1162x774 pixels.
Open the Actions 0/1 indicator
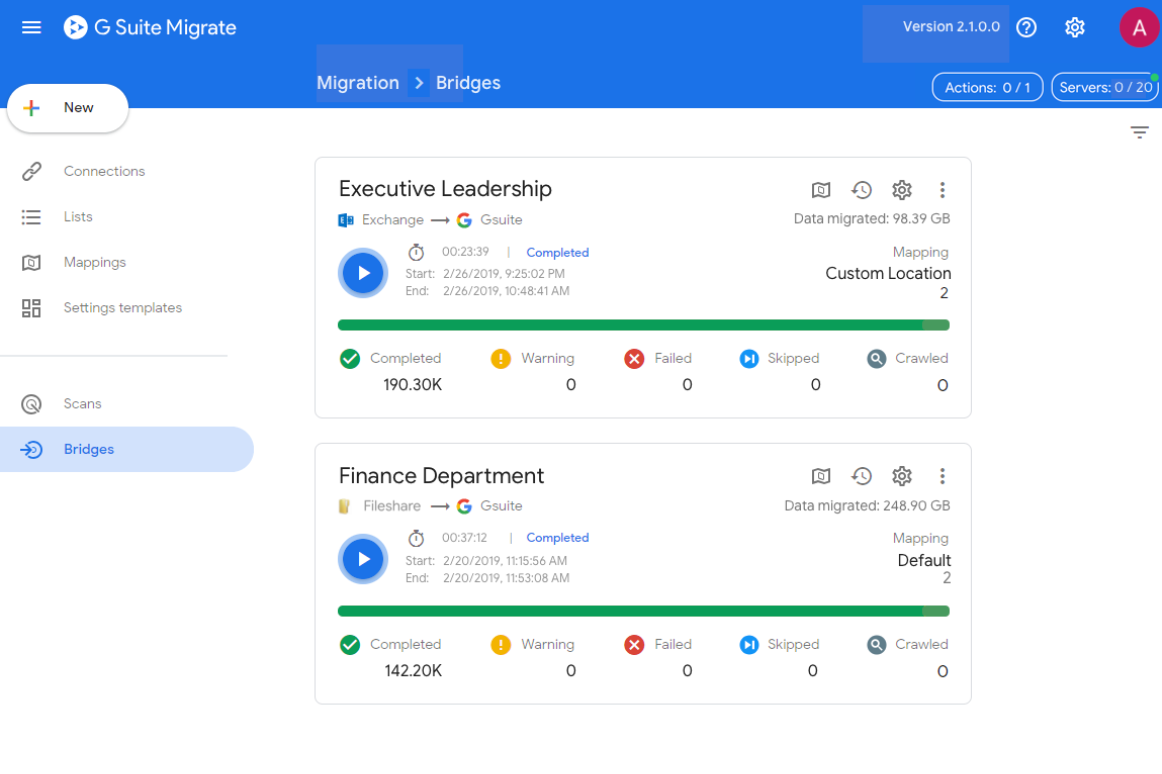987,87
